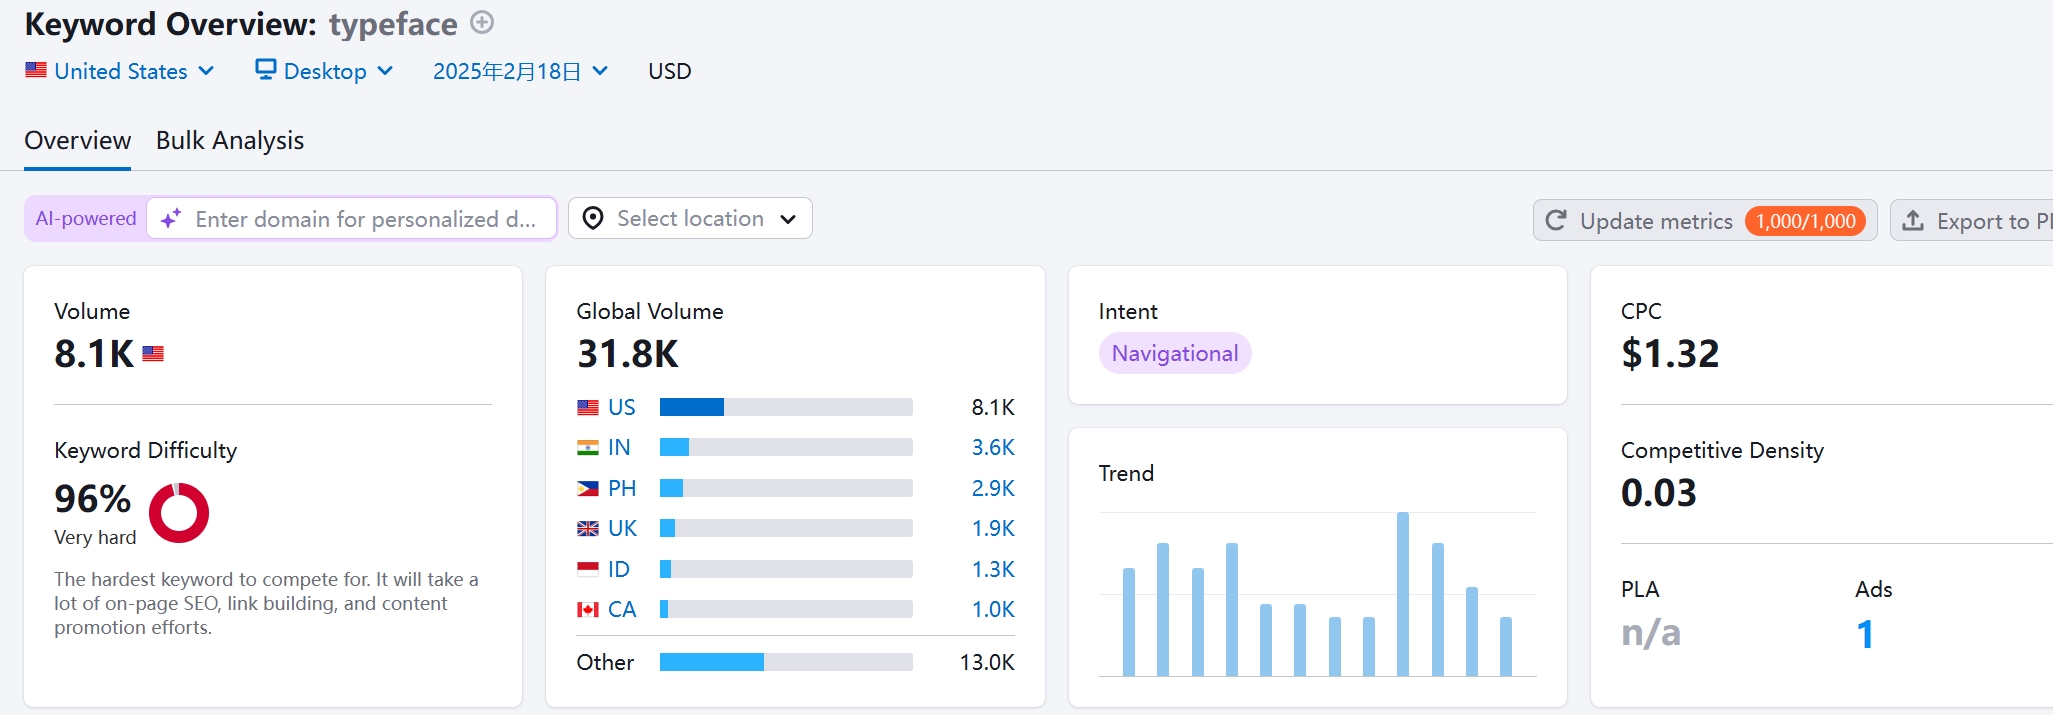The height and width of the screenshot is (715, 2053).
Task: Expand the Desktop device dropdown
Action: (325, 71)
